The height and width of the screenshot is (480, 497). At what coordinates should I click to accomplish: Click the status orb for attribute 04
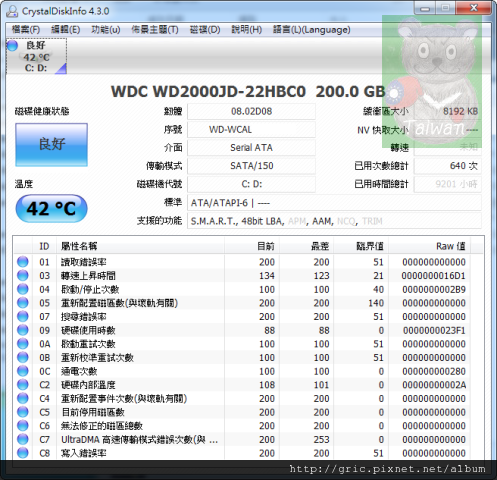23,289
